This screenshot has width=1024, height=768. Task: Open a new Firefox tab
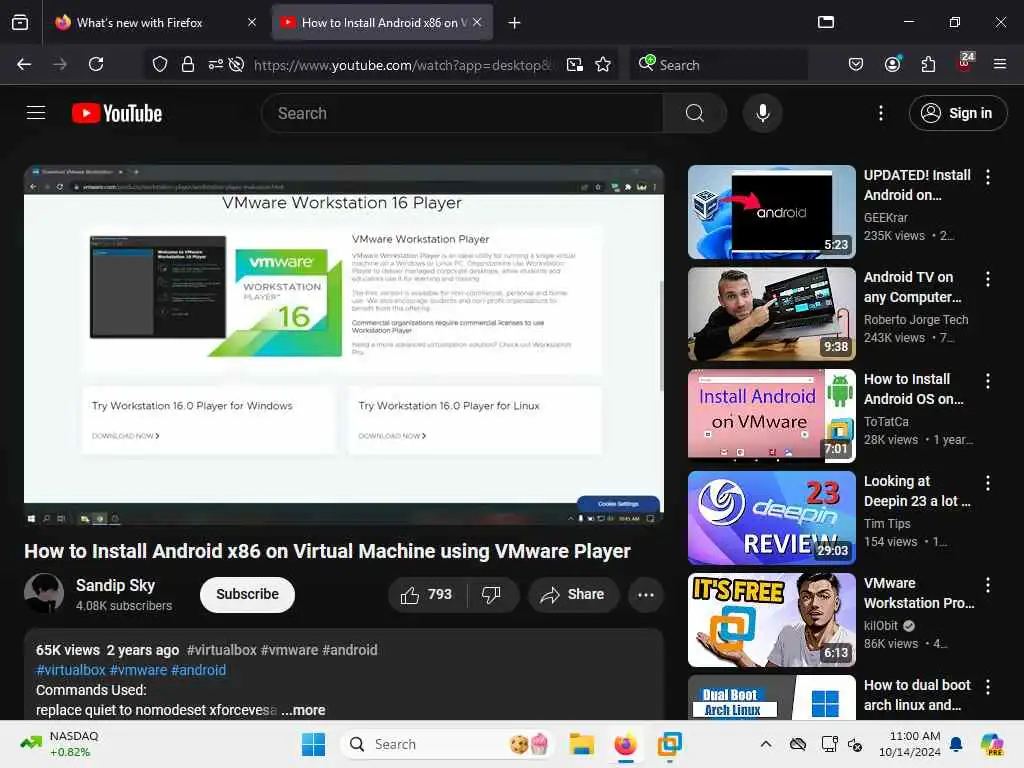(514, 23)
